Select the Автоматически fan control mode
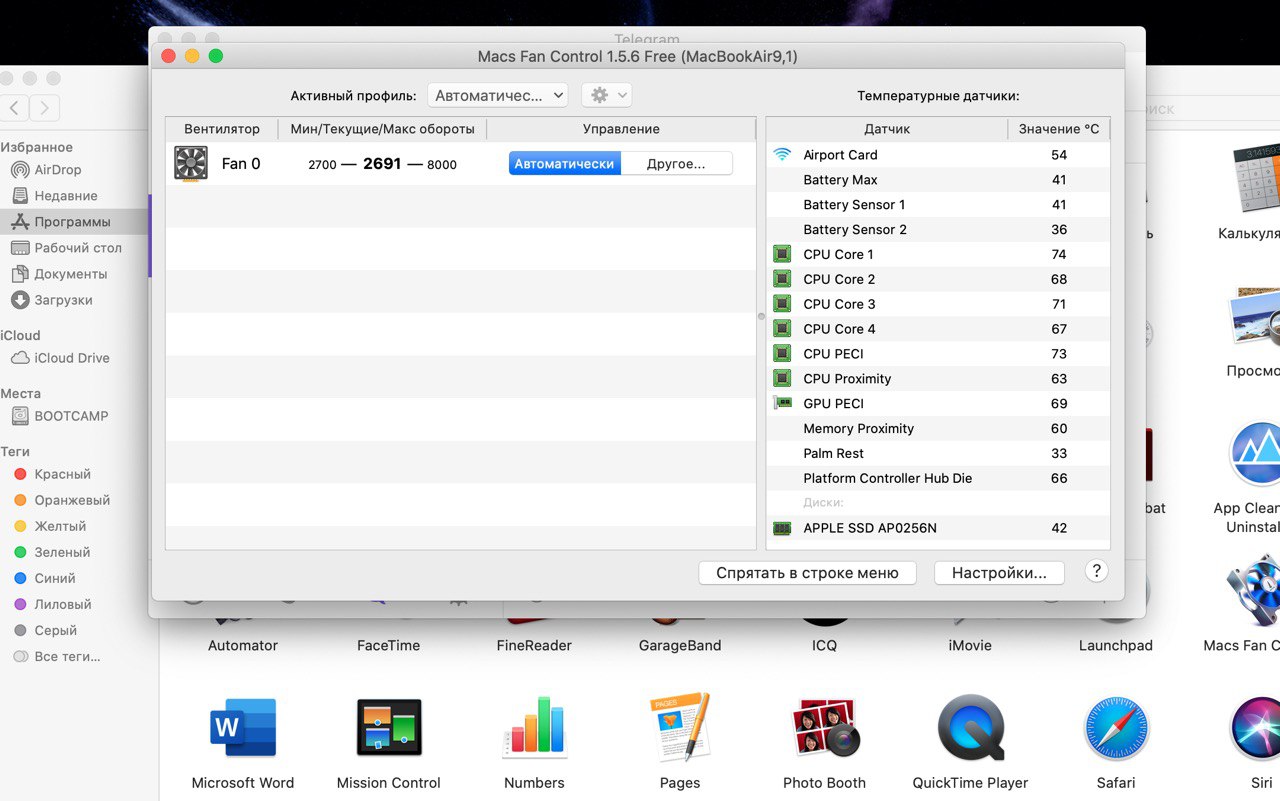This screenshot has height=801, width=1280. 564,164
